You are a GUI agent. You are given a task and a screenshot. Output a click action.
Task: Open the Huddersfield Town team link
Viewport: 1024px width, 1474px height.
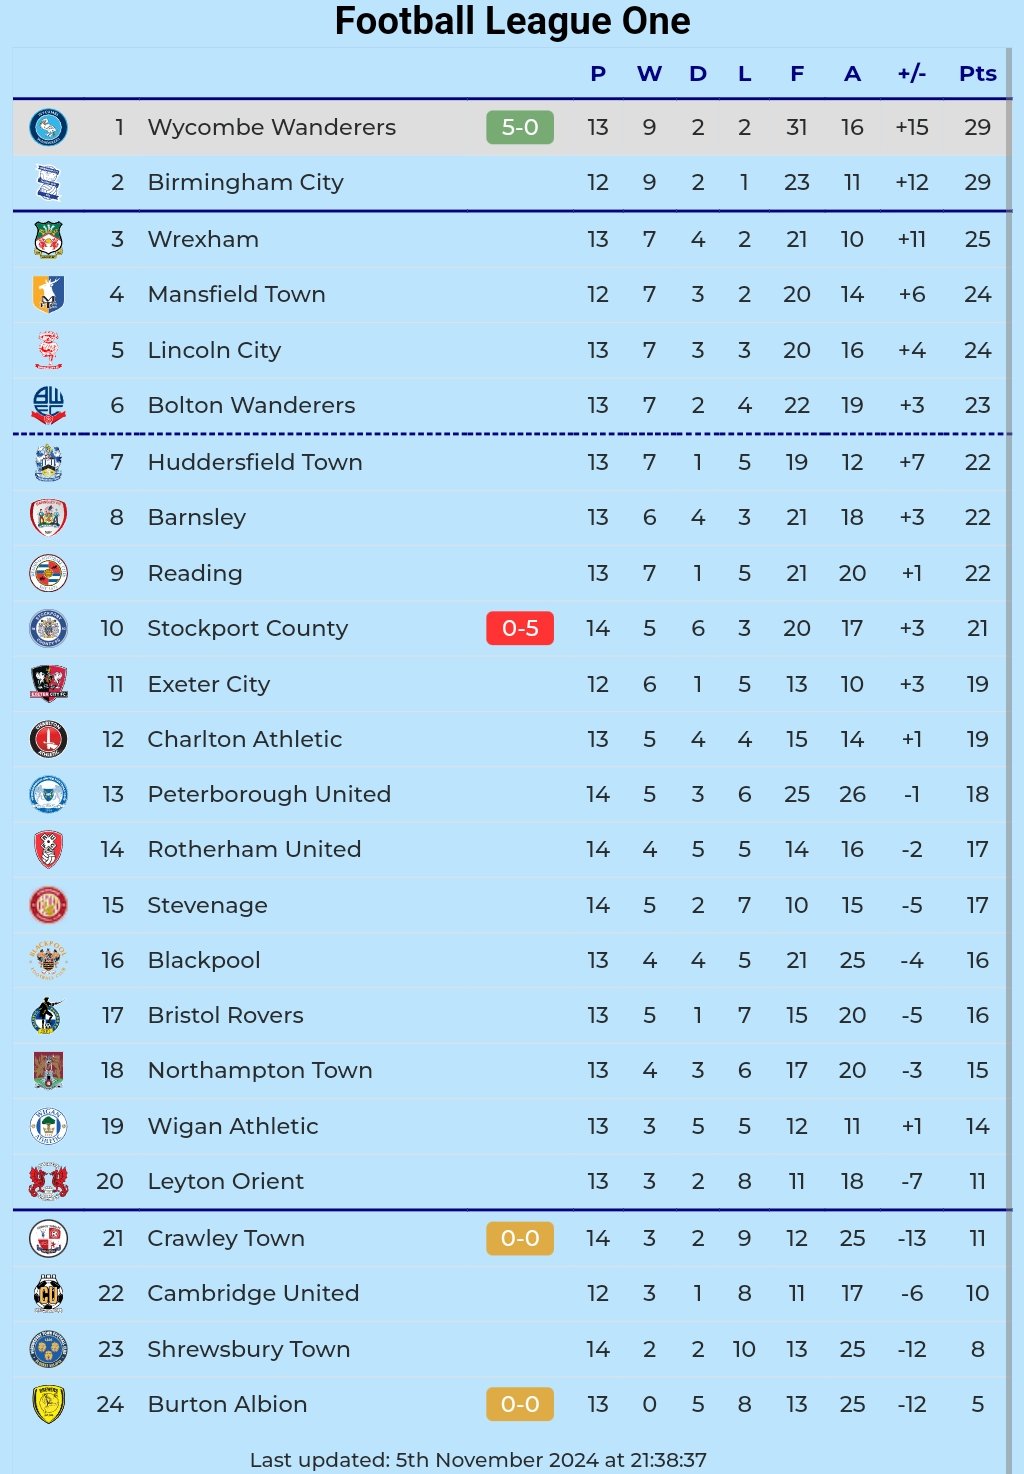pos(255,462)
